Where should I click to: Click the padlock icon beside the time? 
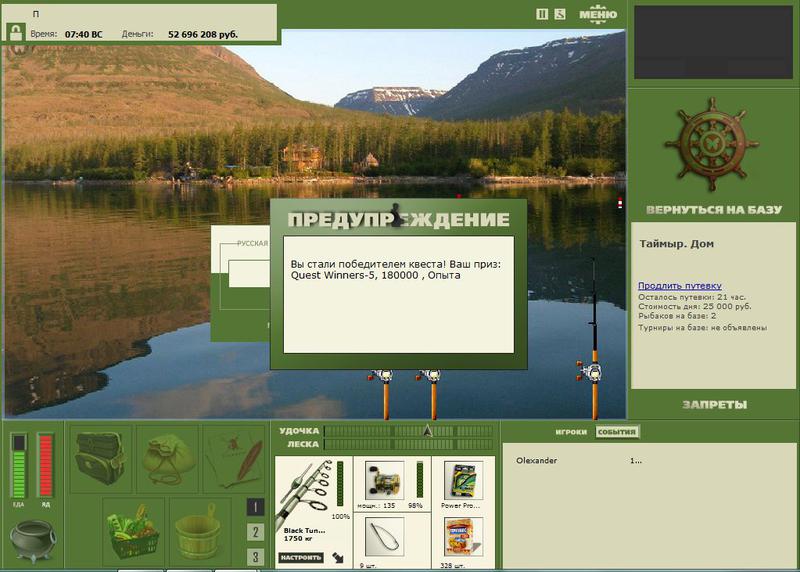click(16, 33)
